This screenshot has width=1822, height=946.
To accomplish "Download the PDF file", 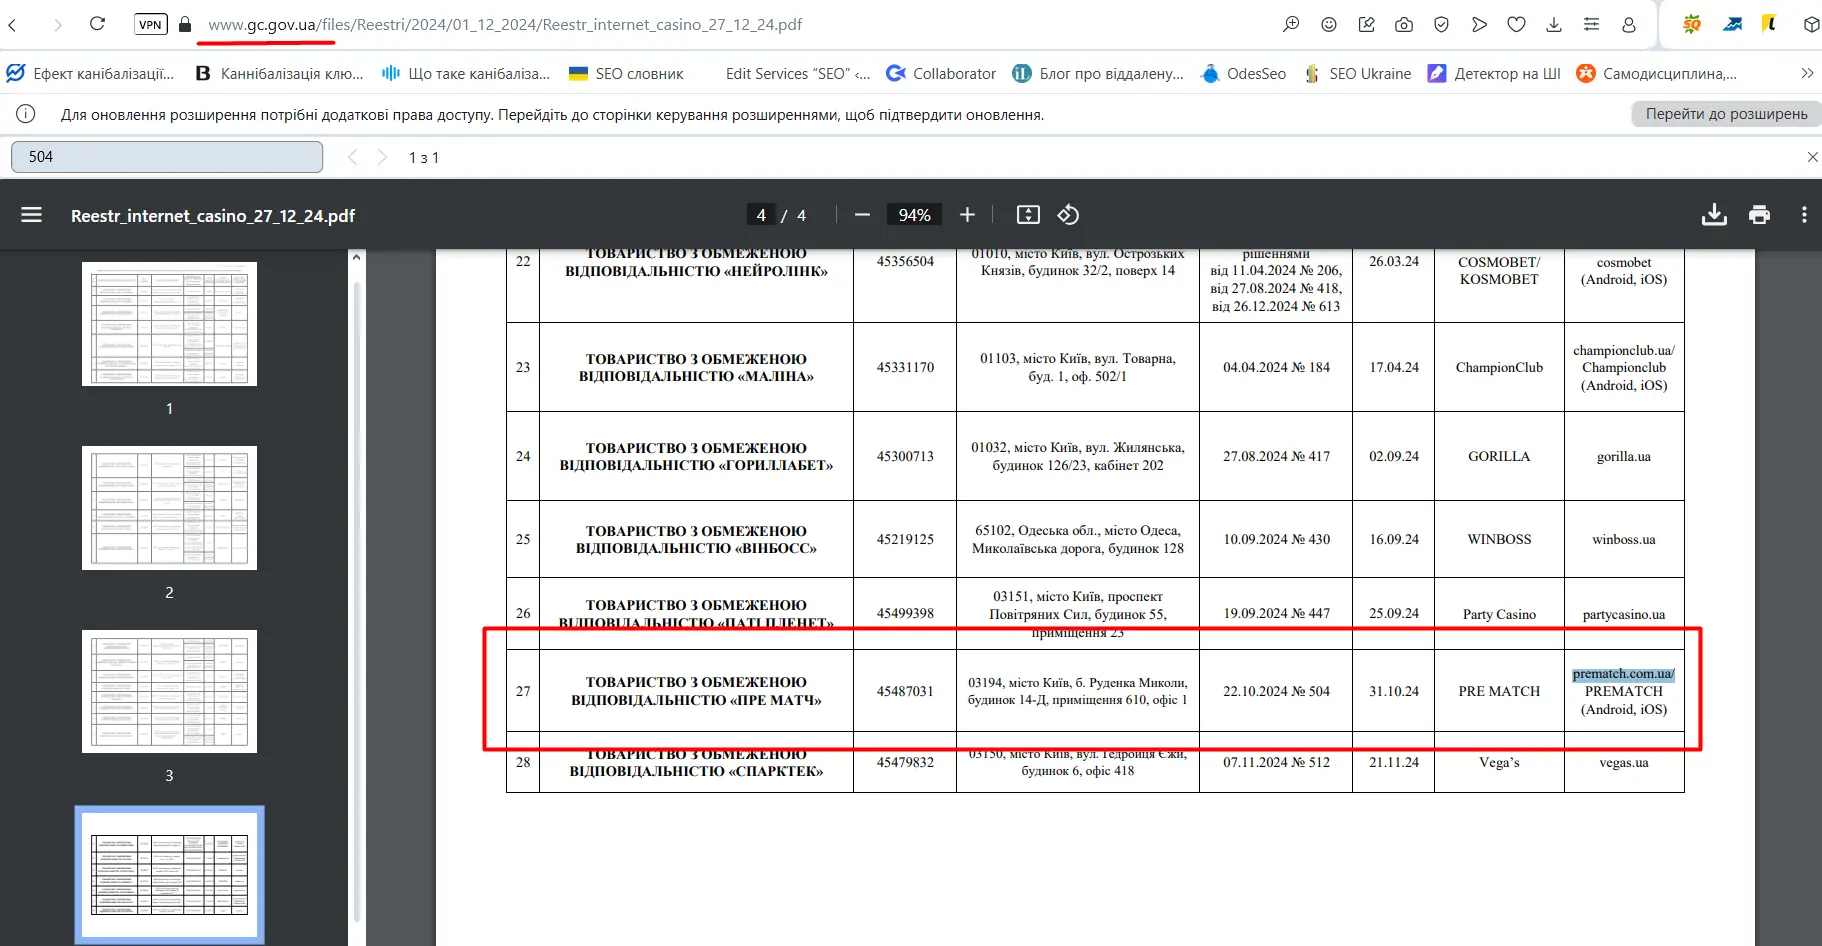I will coord(1714,215).
